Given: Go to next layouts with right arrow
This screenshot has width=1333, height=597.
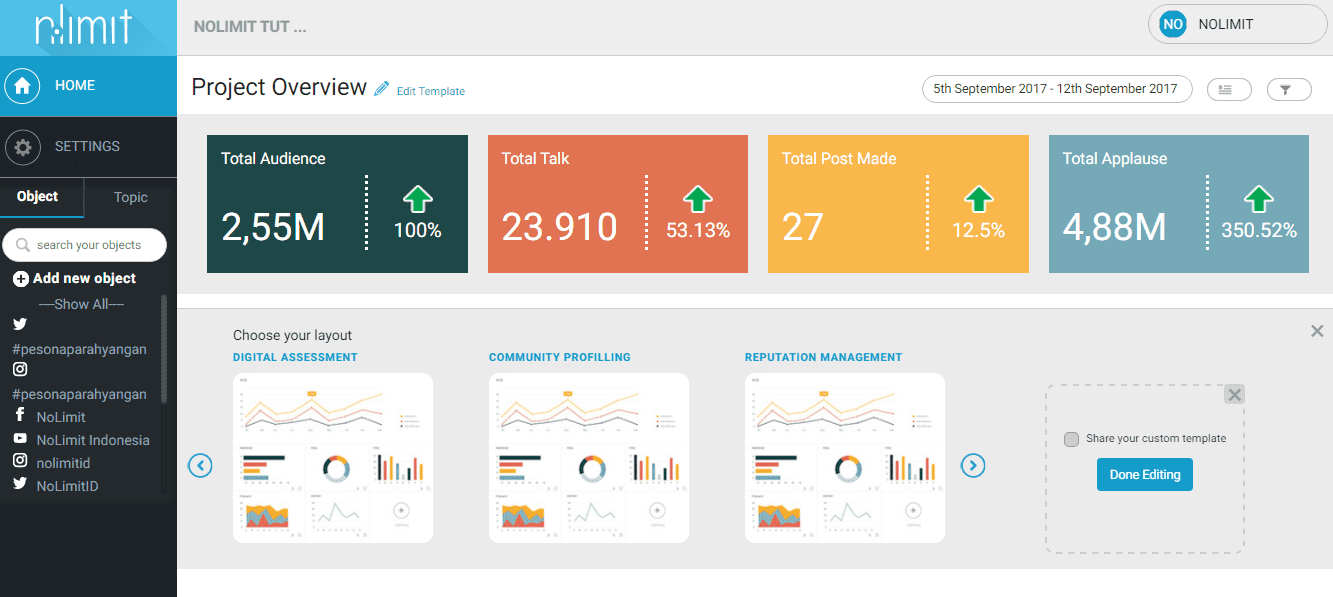Looking at the screenshot, I should click(973, 465).
